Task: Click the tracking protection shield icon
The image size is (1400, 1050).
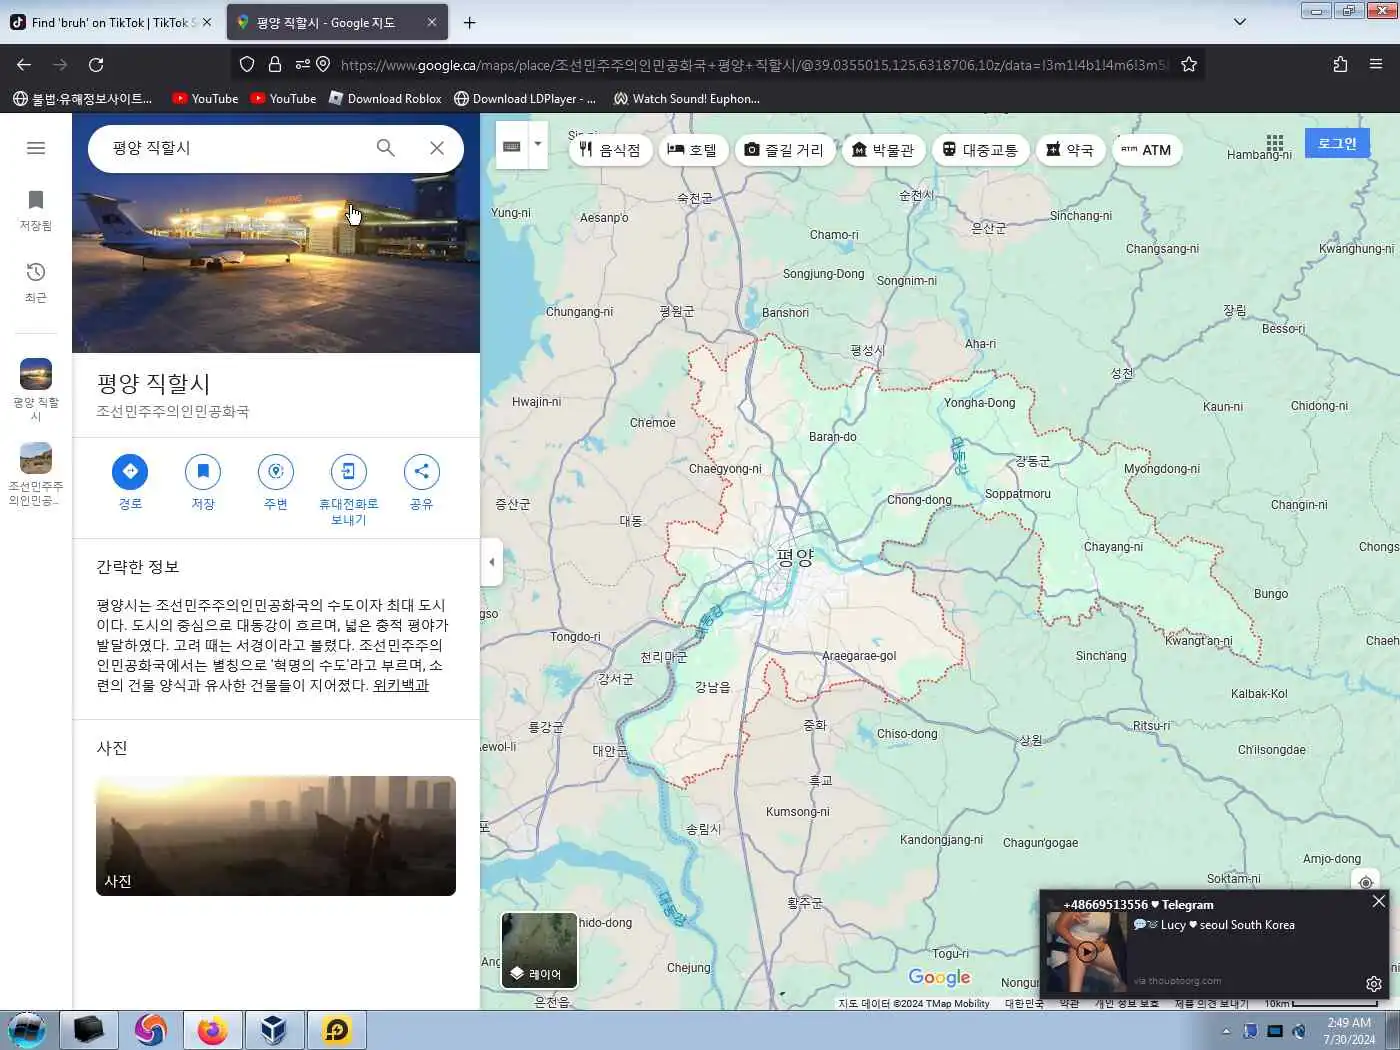Action: [x=247, y=64]
